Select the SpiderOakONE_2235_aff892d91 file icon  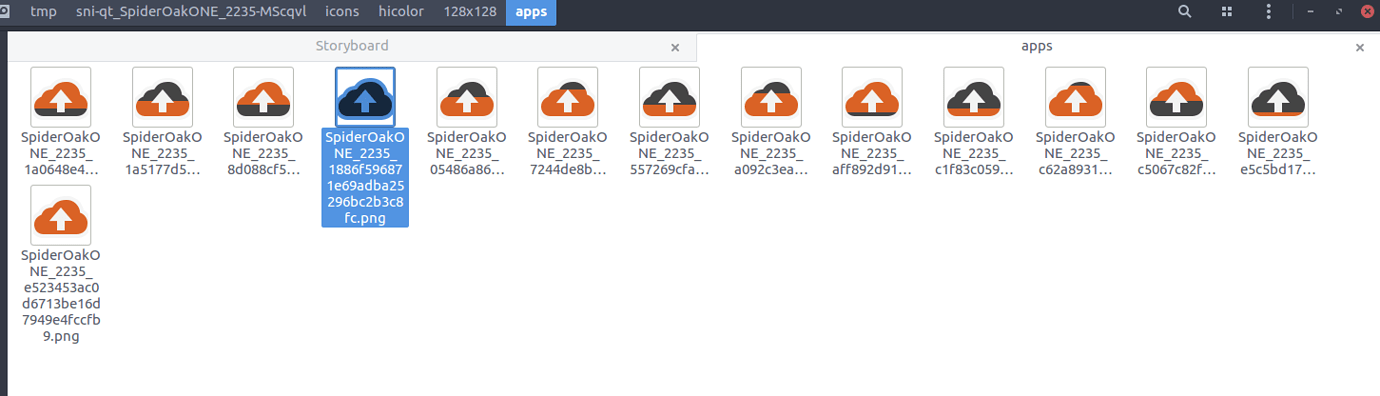coord(872,97)
